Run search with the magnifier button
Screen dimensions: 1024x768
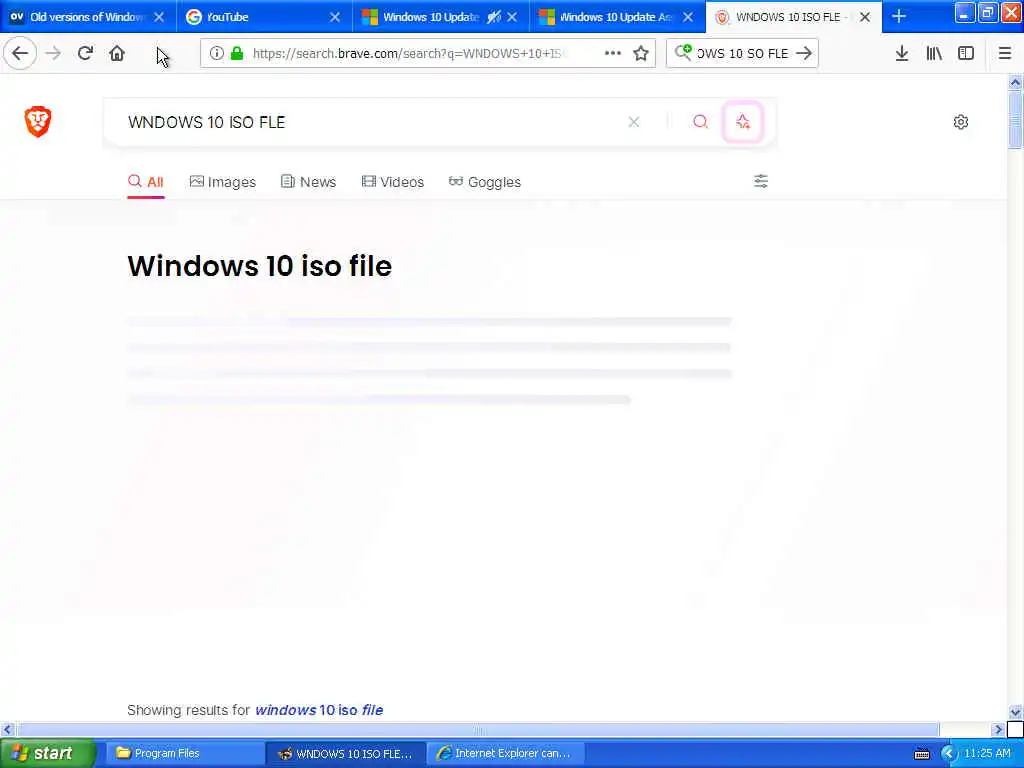point(701,121)
